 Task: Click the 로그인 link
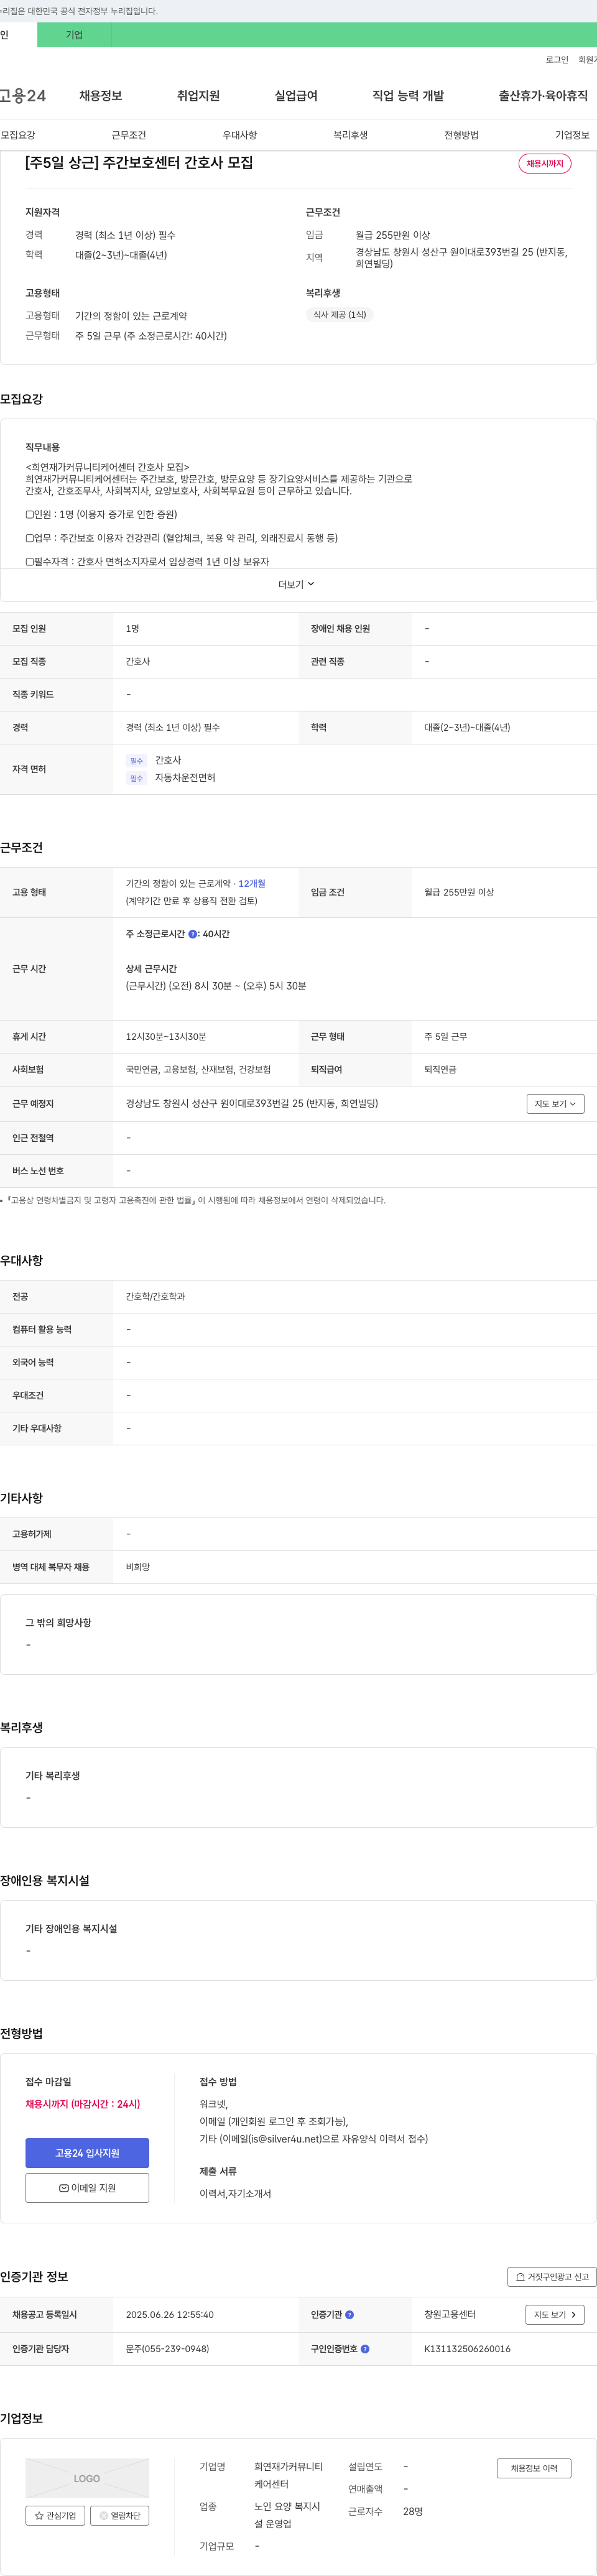[x=557, y=60]
